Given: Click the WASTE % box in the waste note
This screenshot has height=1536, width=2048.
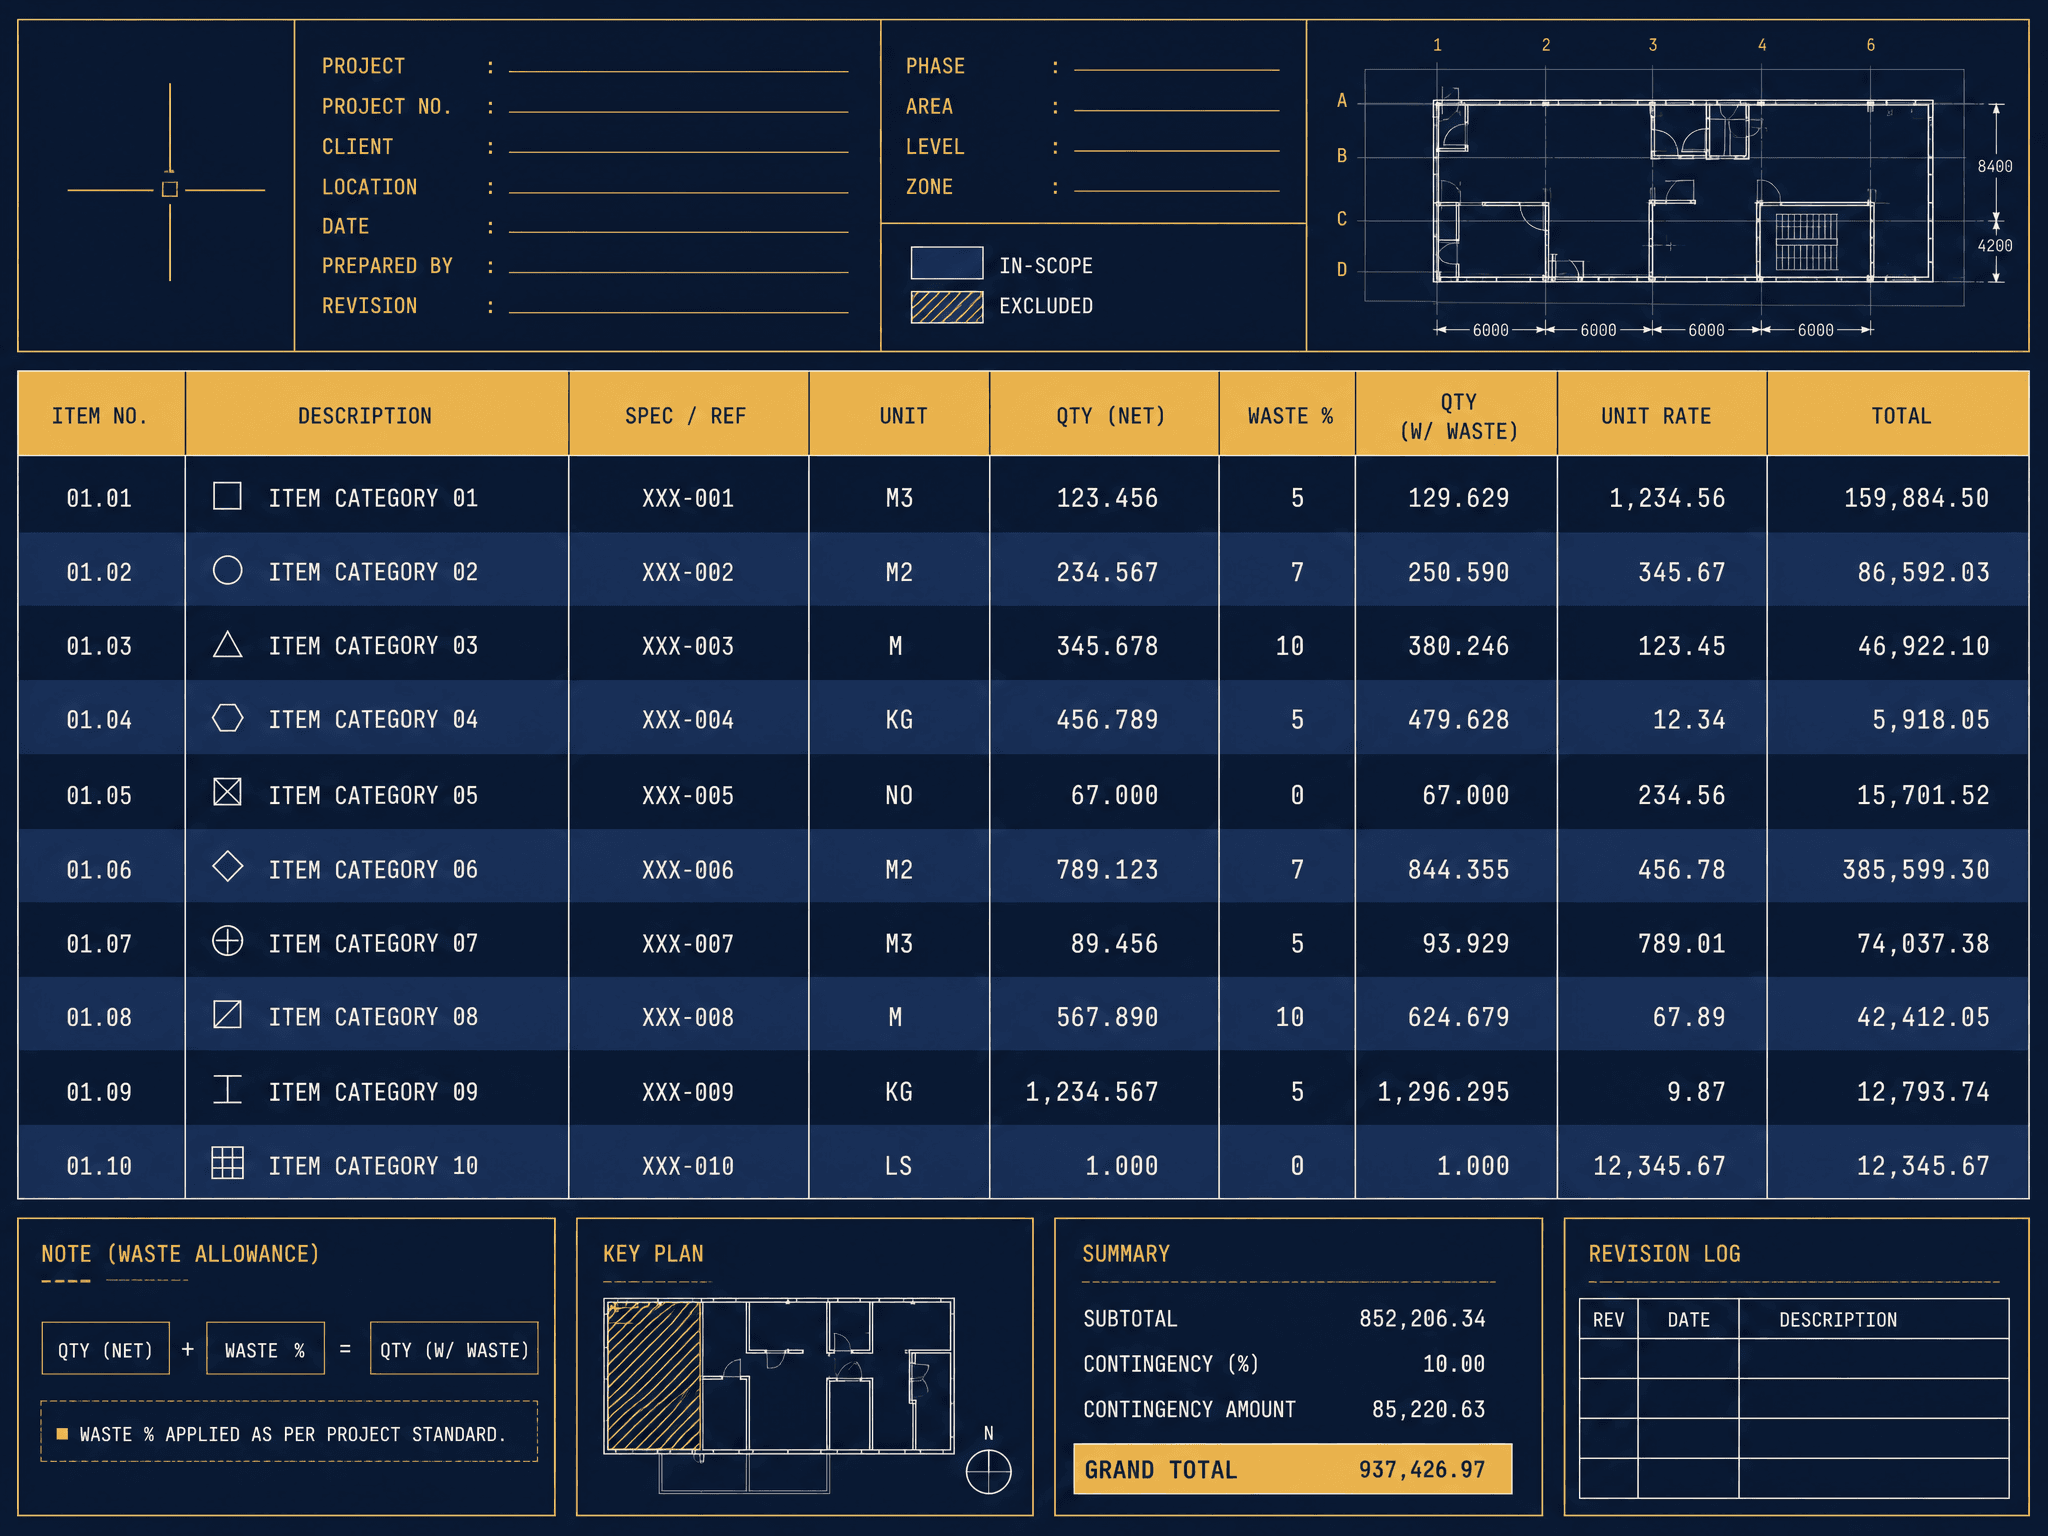Looking at the screenshot, I should [x=265, y=1349].
